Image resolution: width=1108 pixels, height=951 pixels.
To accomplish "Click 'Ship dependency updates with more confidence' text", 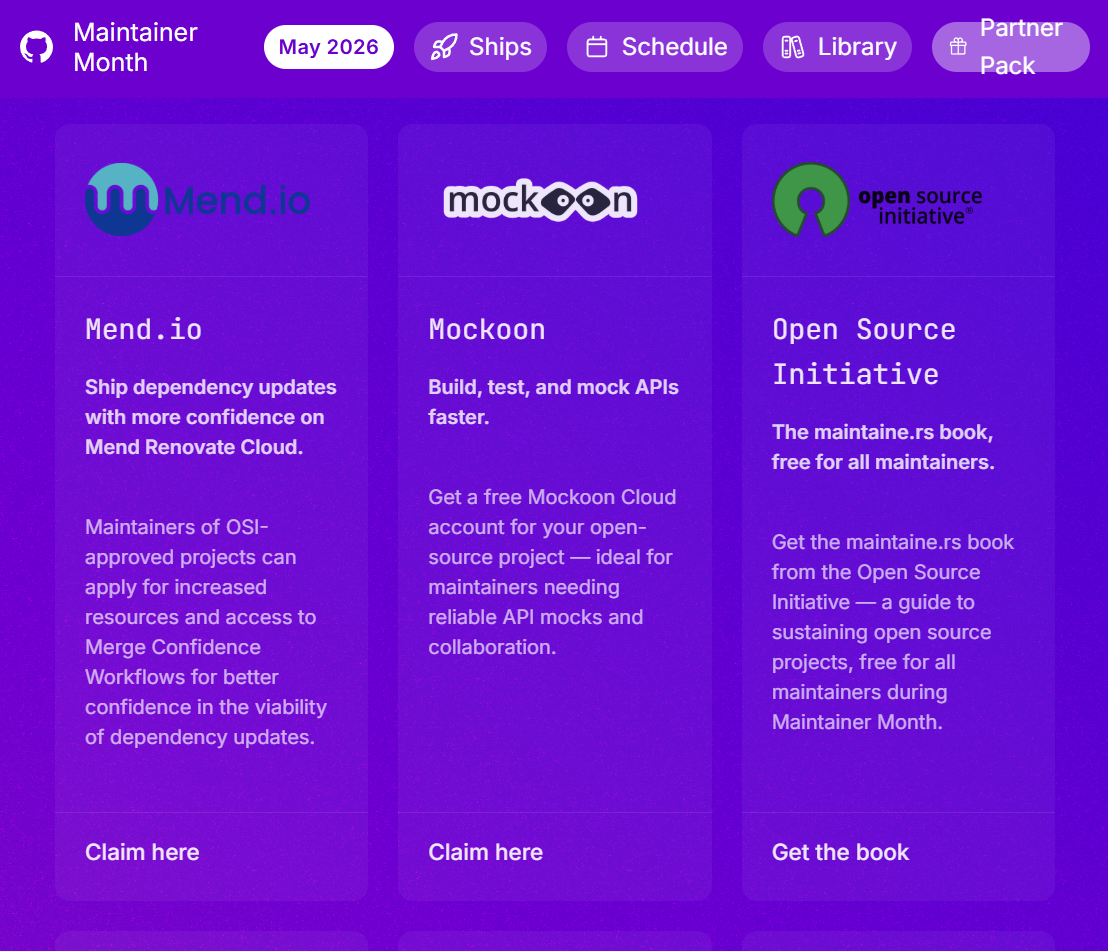I will 211,417.
